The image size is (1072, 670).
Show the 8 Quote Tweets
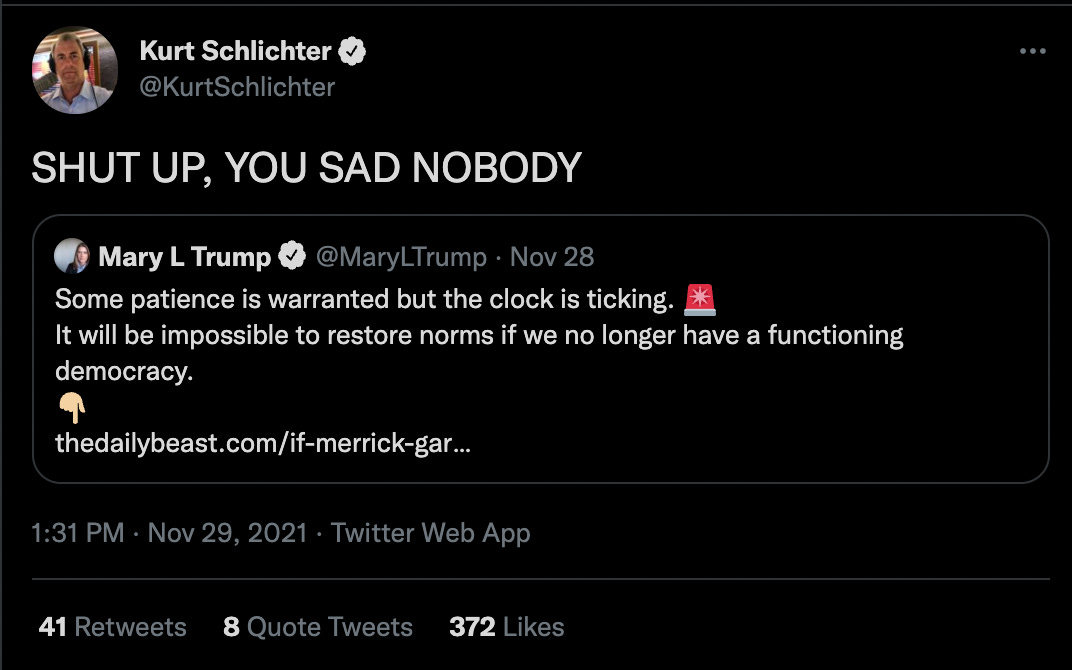318,627
